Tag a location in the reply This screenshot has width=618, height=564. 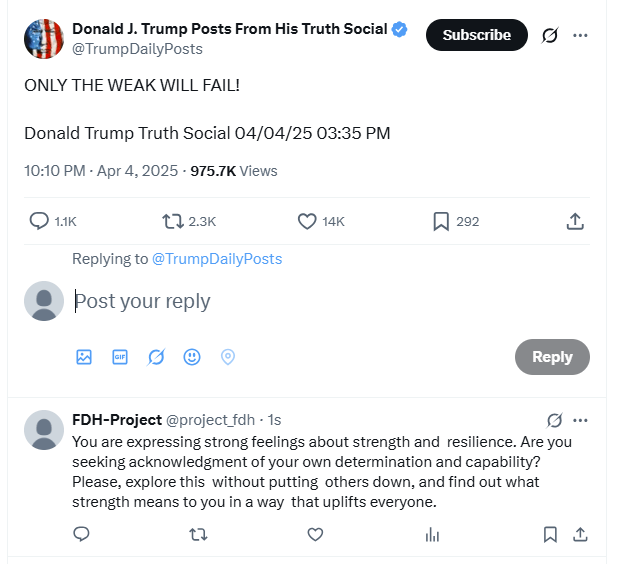click(x=227, y=357)
